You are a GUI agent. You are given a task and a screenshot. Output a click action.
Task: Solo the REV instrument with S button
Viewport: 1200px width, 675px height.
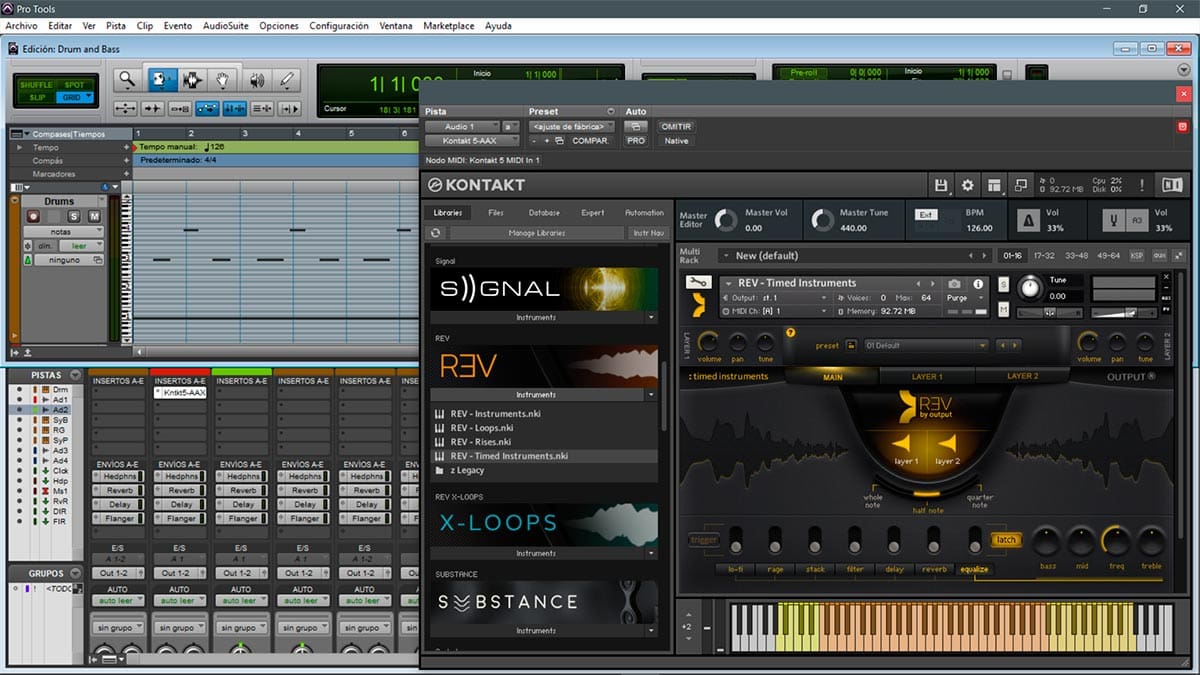[x=1003, y=286]
